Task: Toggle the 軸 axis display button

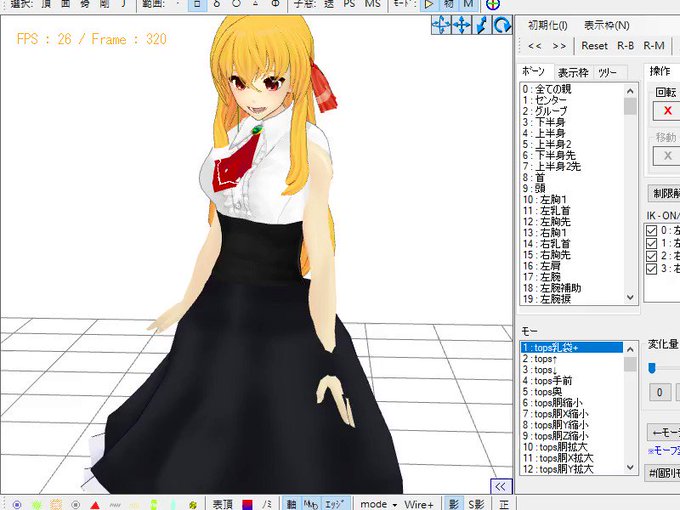Action: (291, 504)
